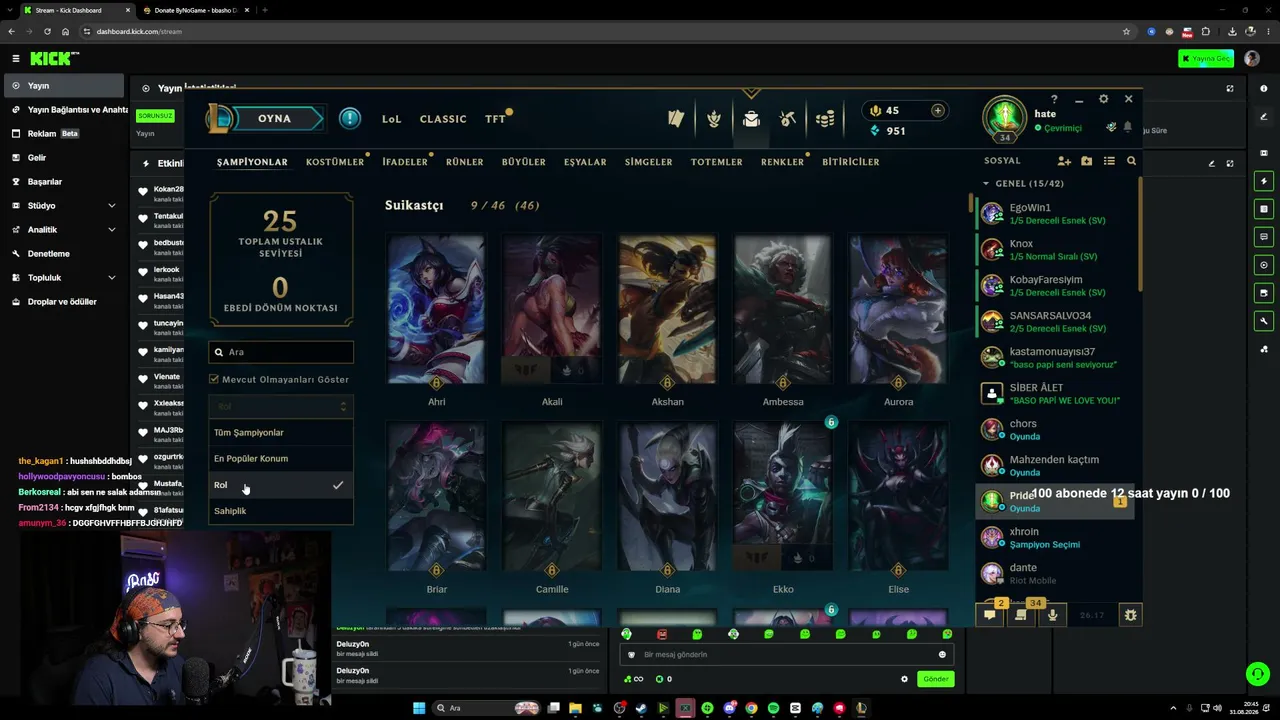
Task: Click the Bir mesaj gönderin input
Action: click(786, 655)
